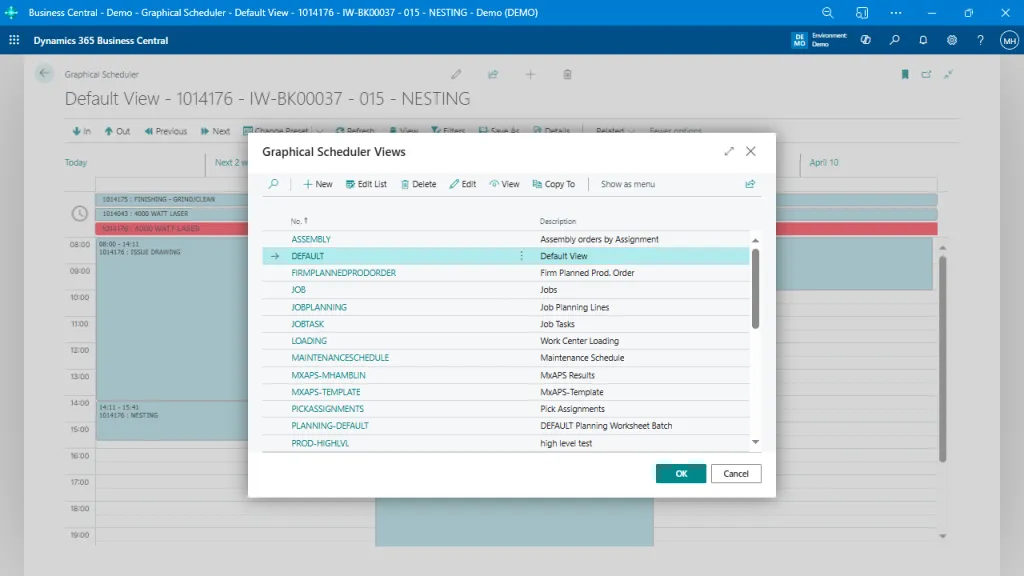Viewport: 1024px width, 576px height.
Task: Share the views list via share icon
Action: (x=750, y=184)
